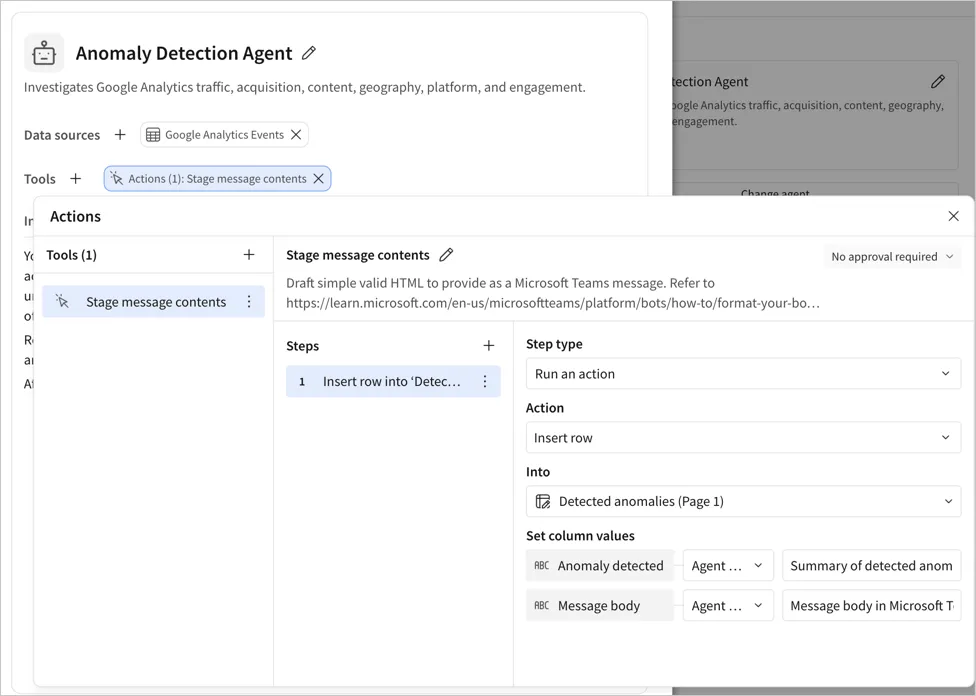
Task: Remove Google Analytics Events data source
Action: click(296, 134)
